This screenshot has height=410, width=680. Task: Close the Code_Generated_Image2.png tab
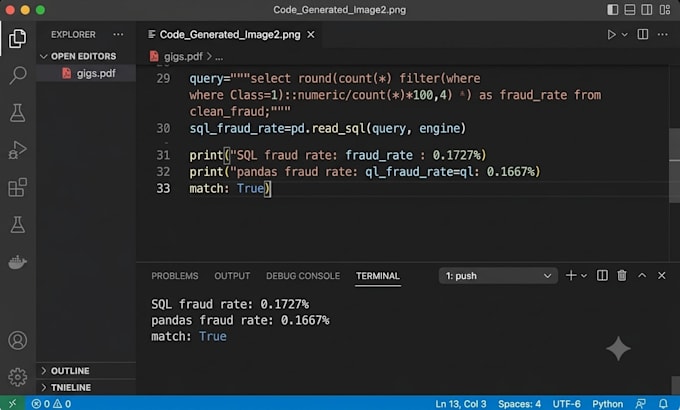pyautogui.click(x=311, y=35)
